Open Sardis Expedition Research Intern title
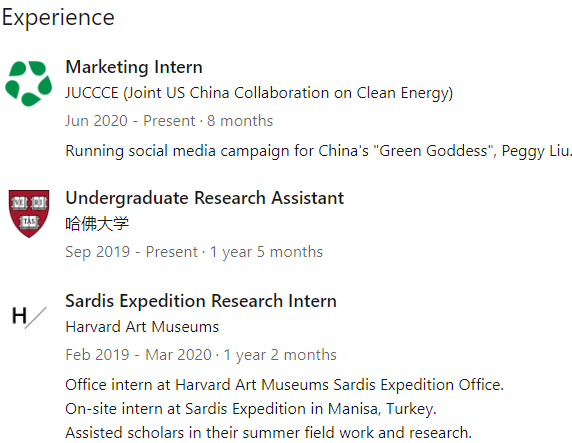572x443 pixels. pyautogui.click(x=201, y=301)
